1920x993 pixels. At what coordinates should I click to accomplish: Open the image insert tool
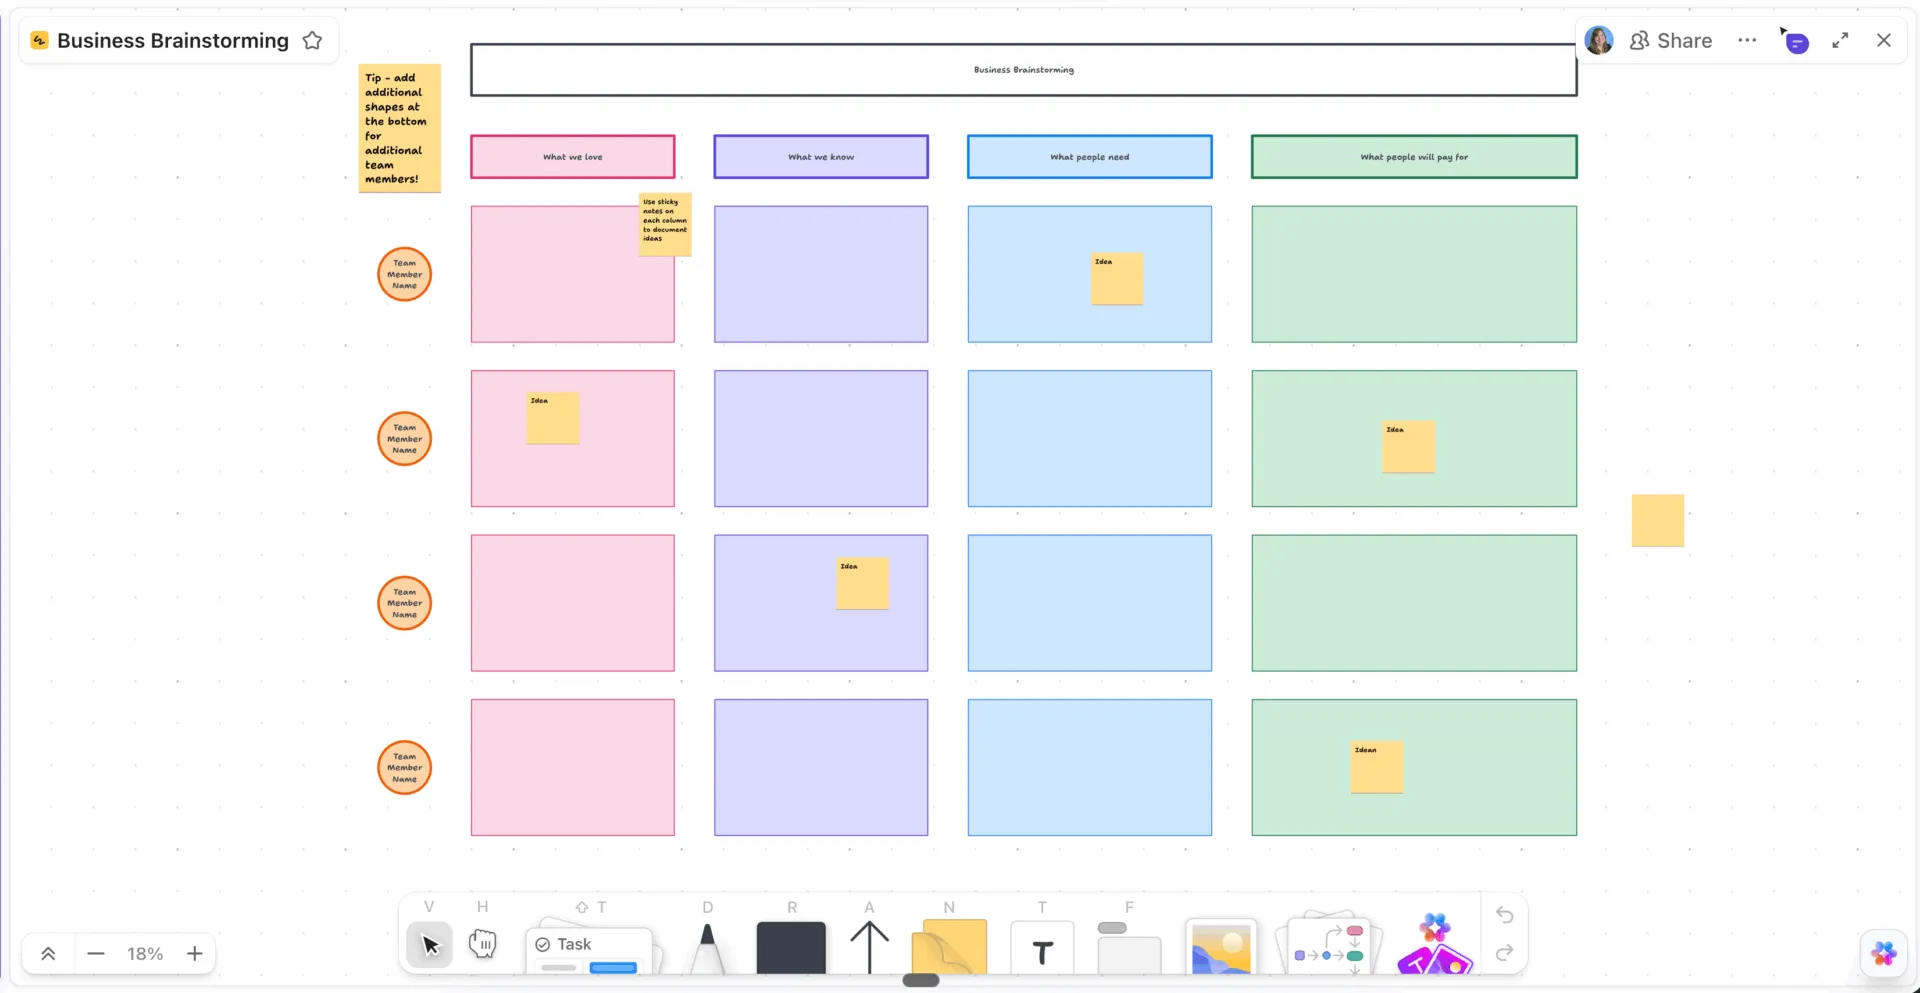(1221, 947)
